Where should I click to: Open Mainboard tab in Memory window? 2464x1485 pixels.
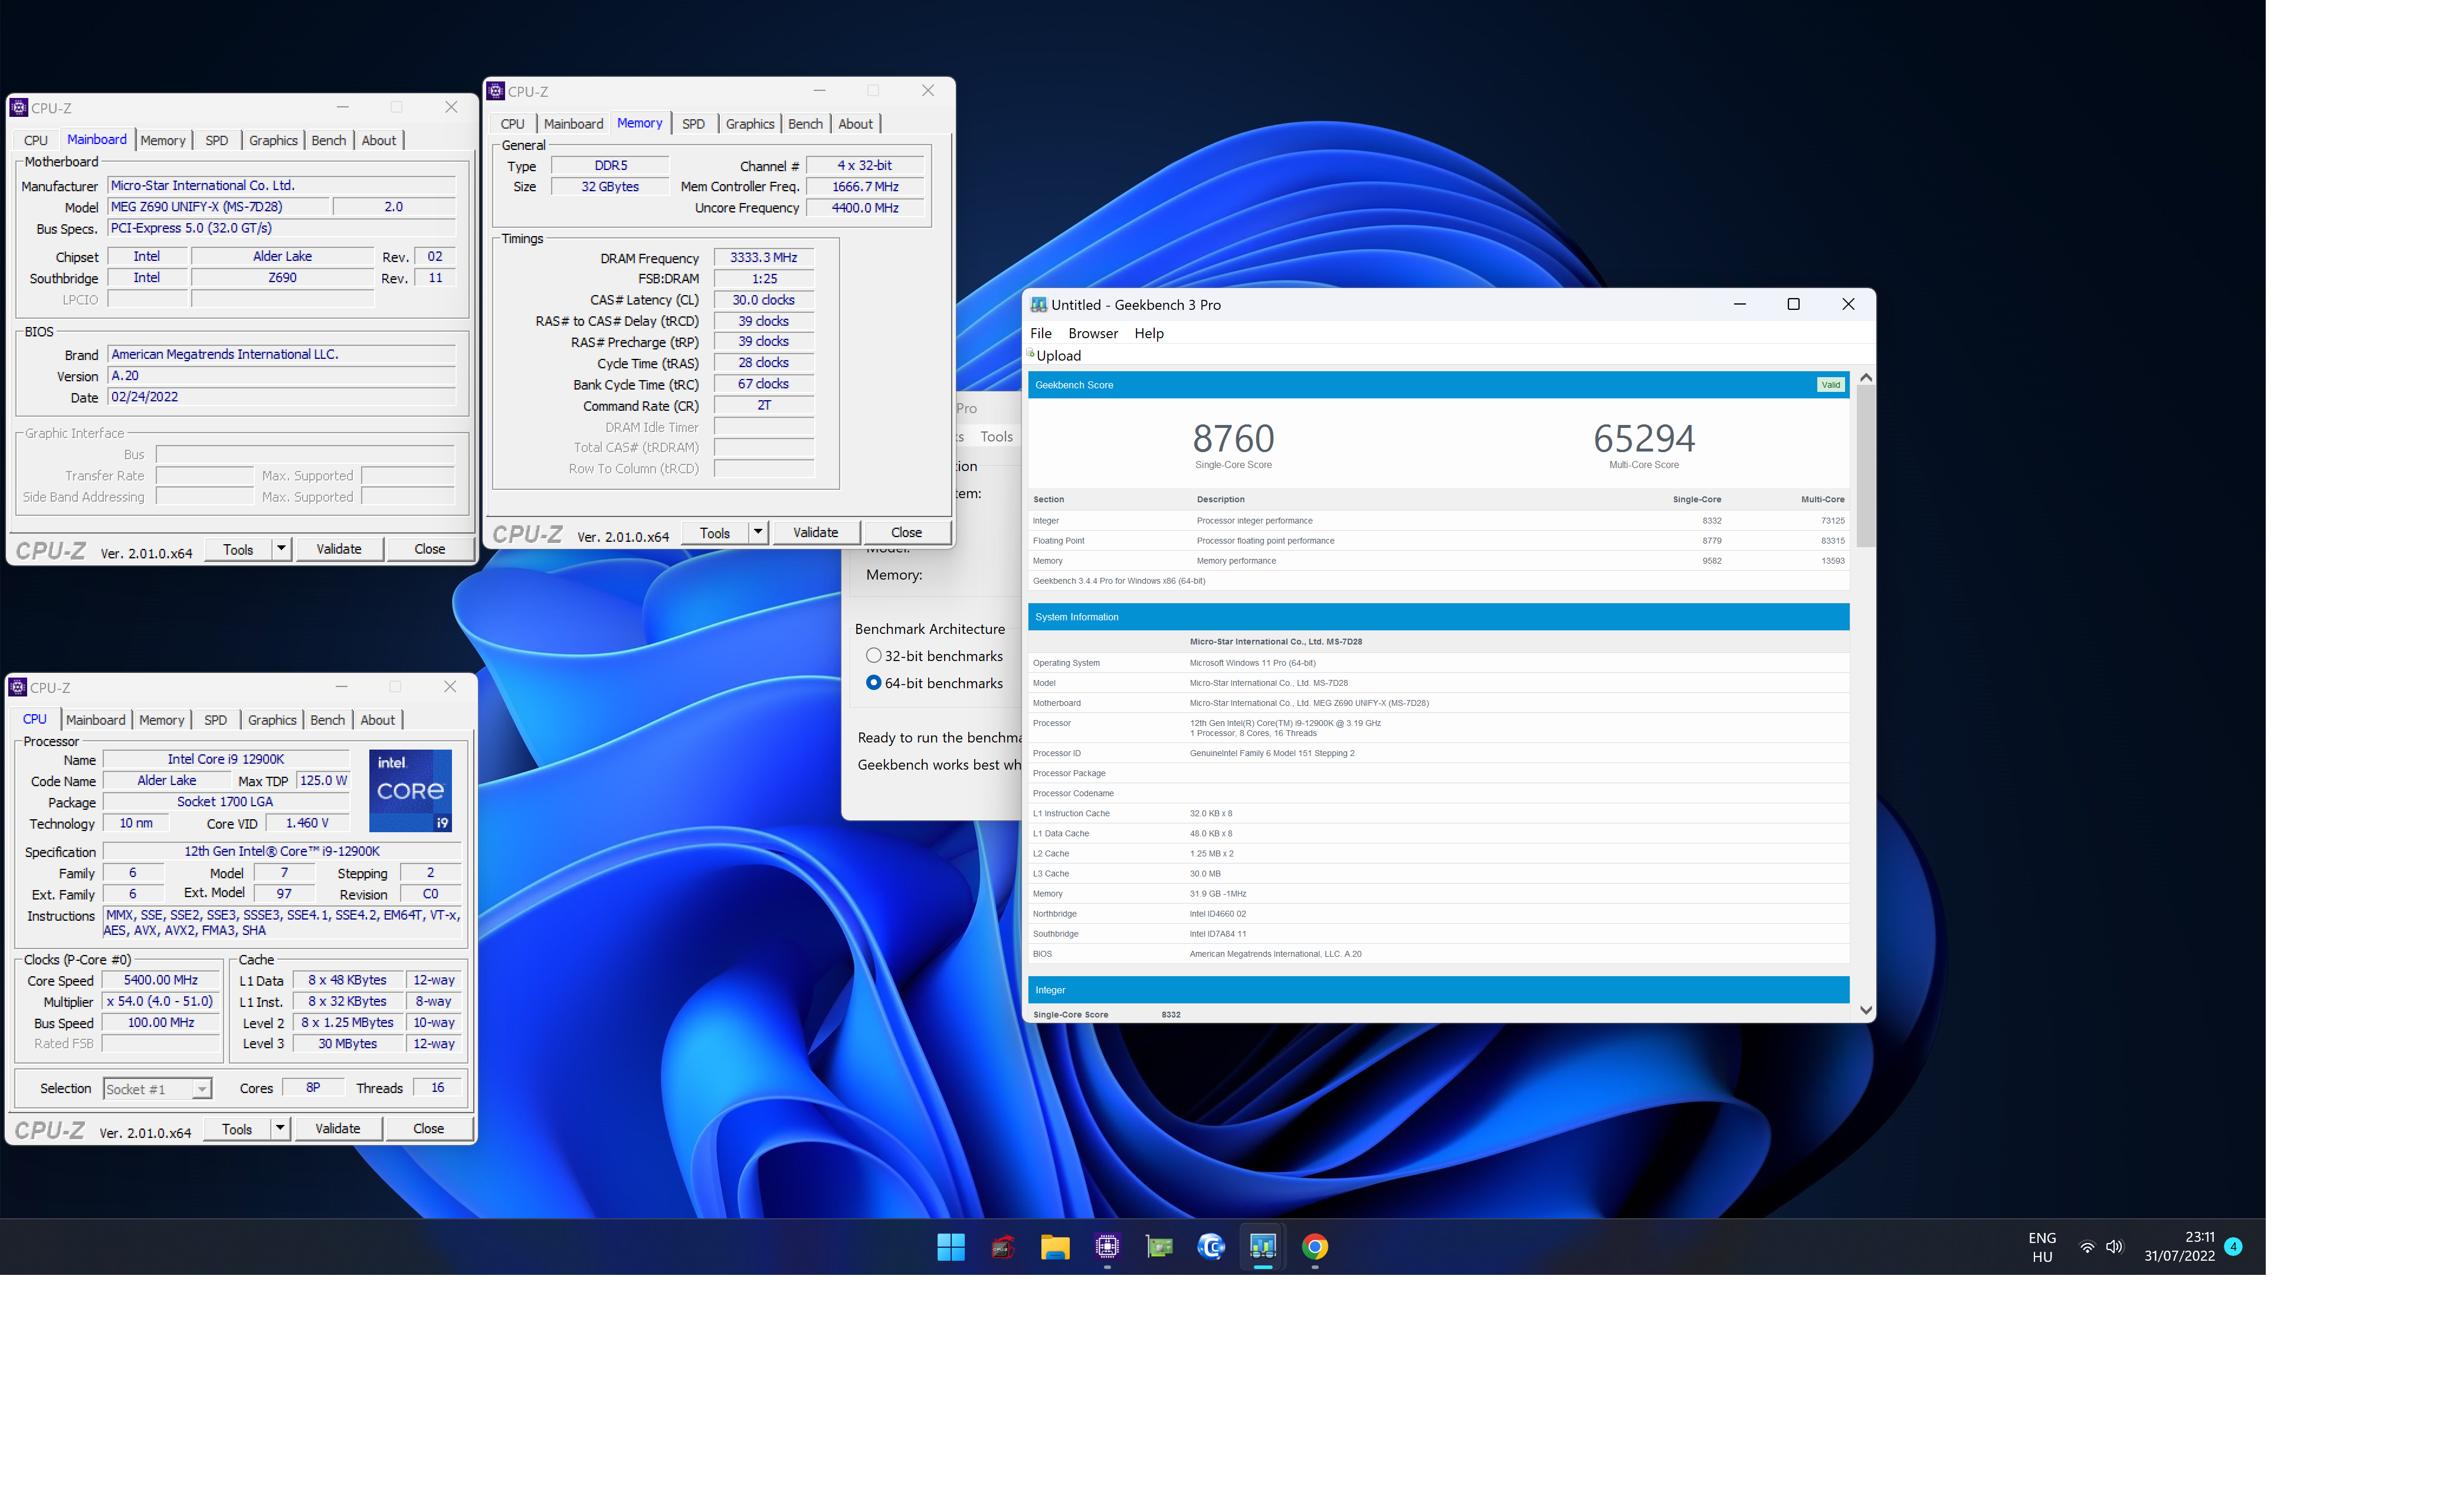click(x=573, y=124)
